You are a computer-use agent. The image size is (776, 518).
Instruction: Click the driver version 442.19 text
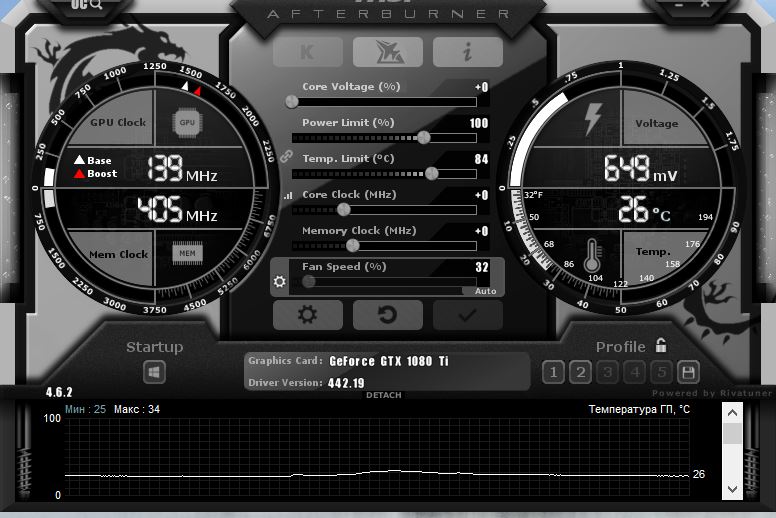[x=346, y=383]
